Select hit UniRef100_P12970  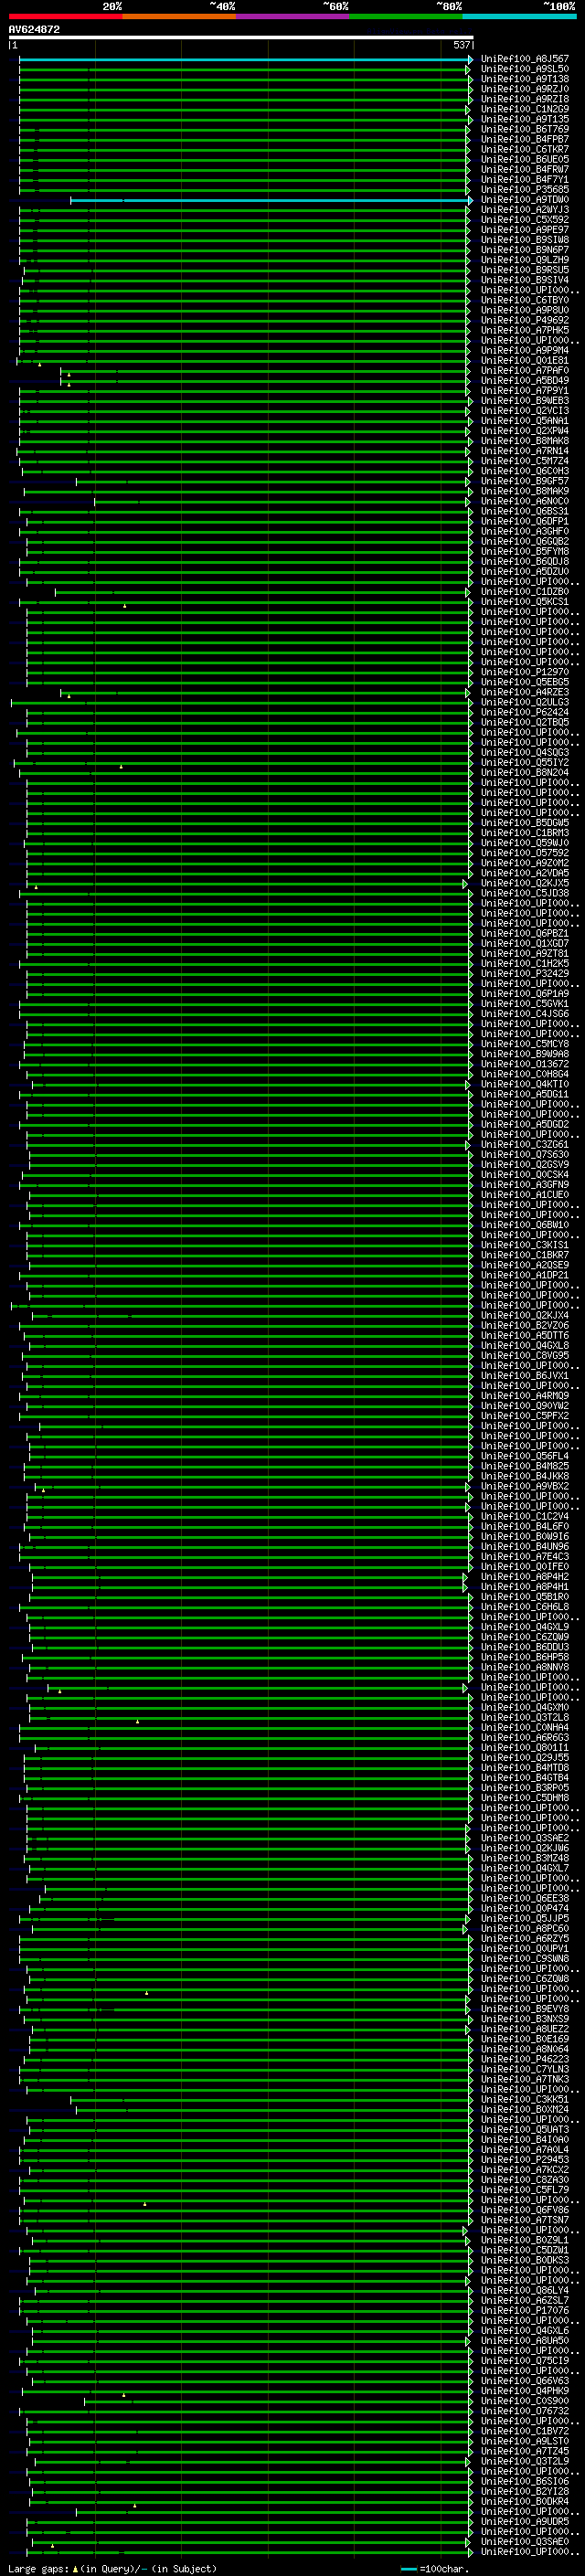525,672
